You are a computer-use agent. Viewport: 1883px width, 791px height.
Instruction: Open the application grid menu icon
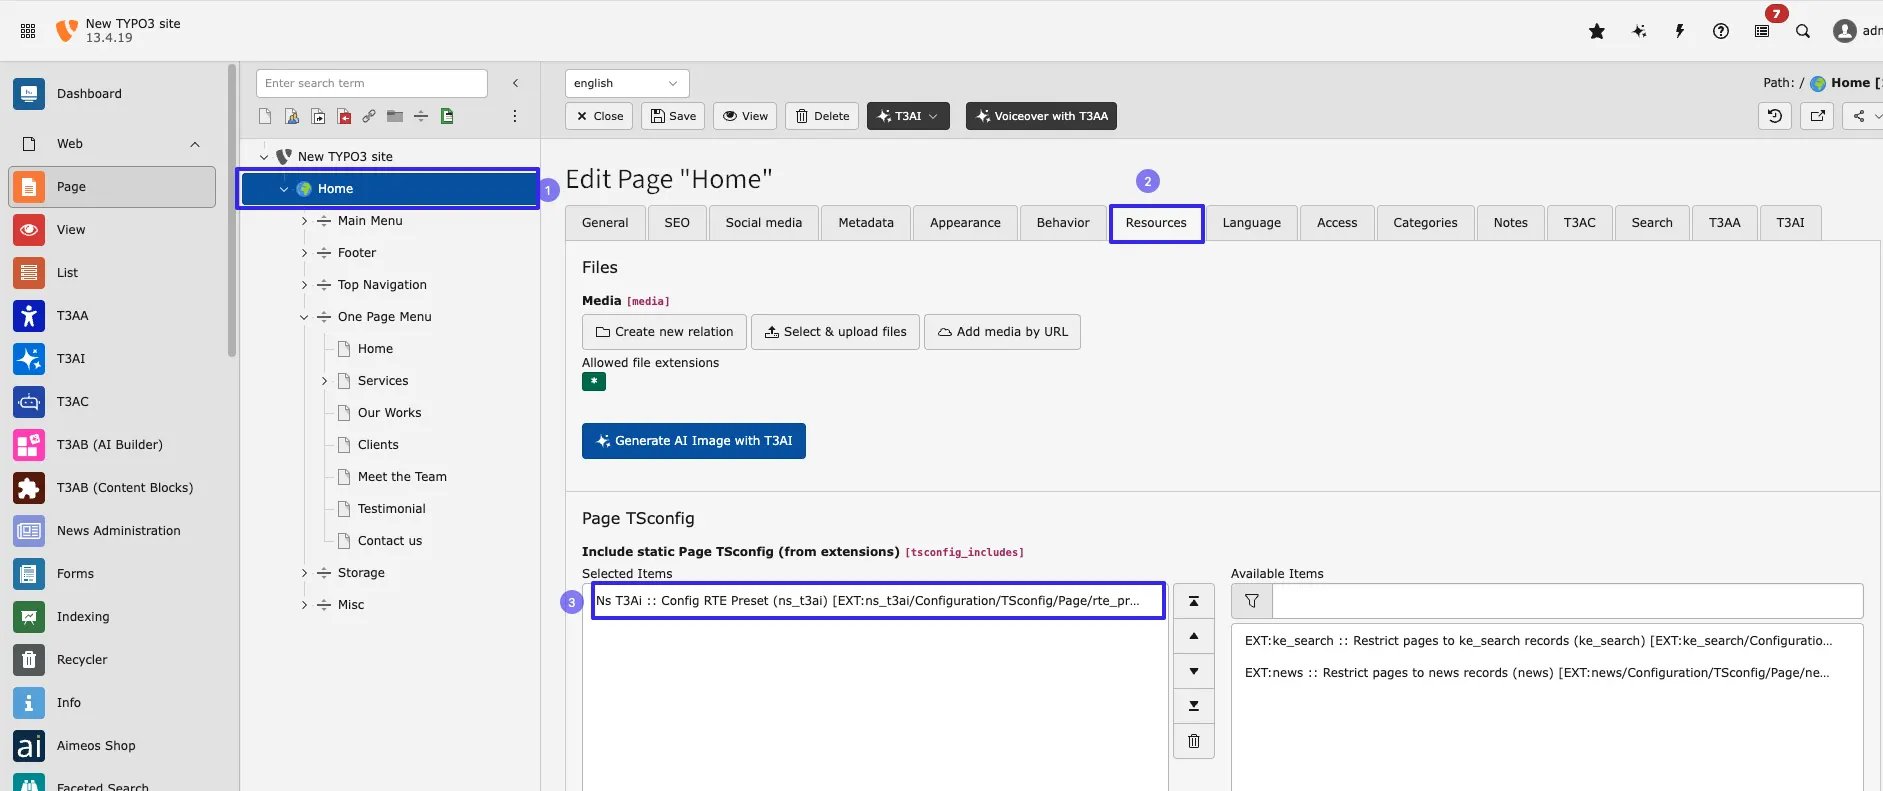pyautogui.click(x=28, y=31)
